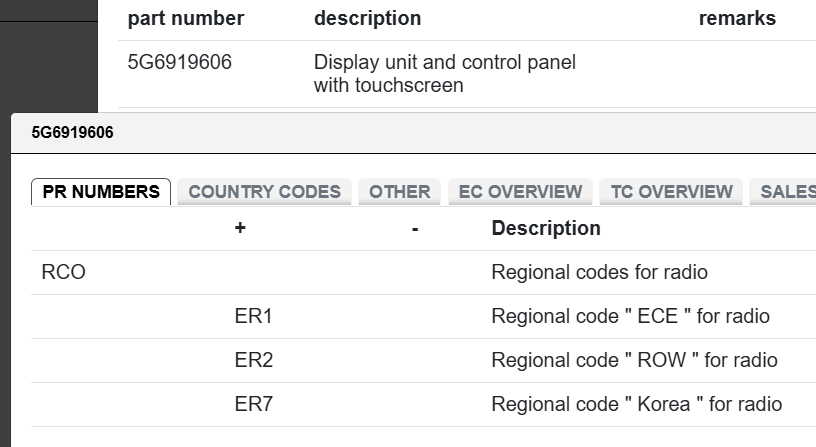Pick the ER7 PR code

click(x=254, y=404)
